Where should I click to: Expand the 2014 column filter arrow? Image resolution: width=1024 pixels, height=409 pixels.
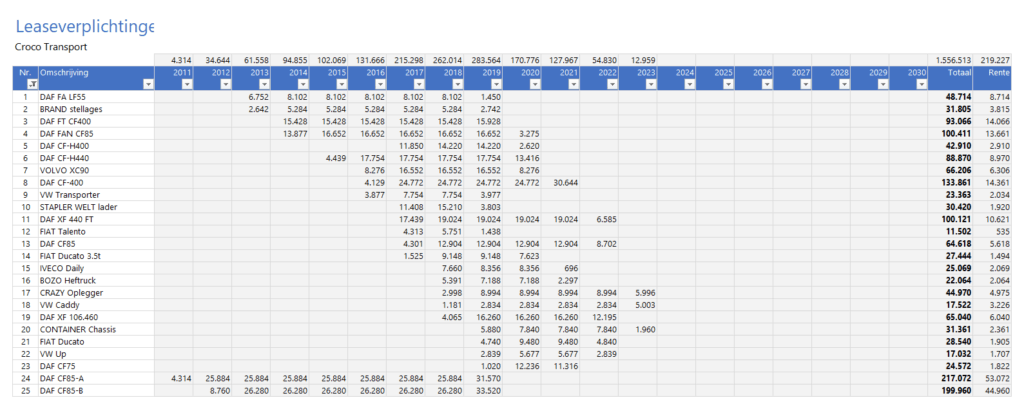click(303, 85)
